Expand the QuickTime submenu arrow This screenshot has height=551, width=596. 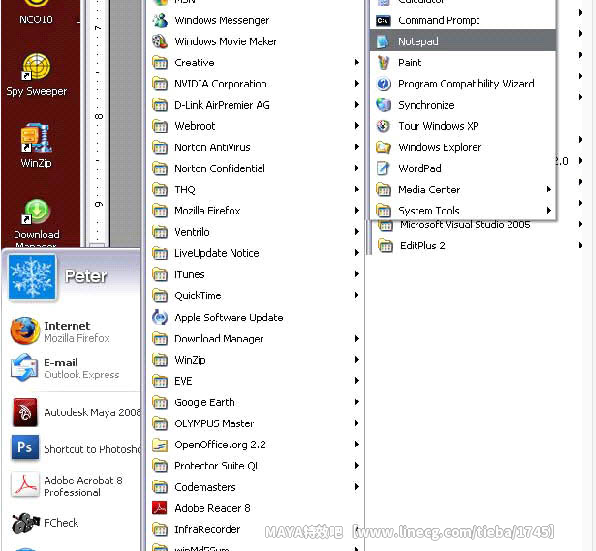coord(357,295)
